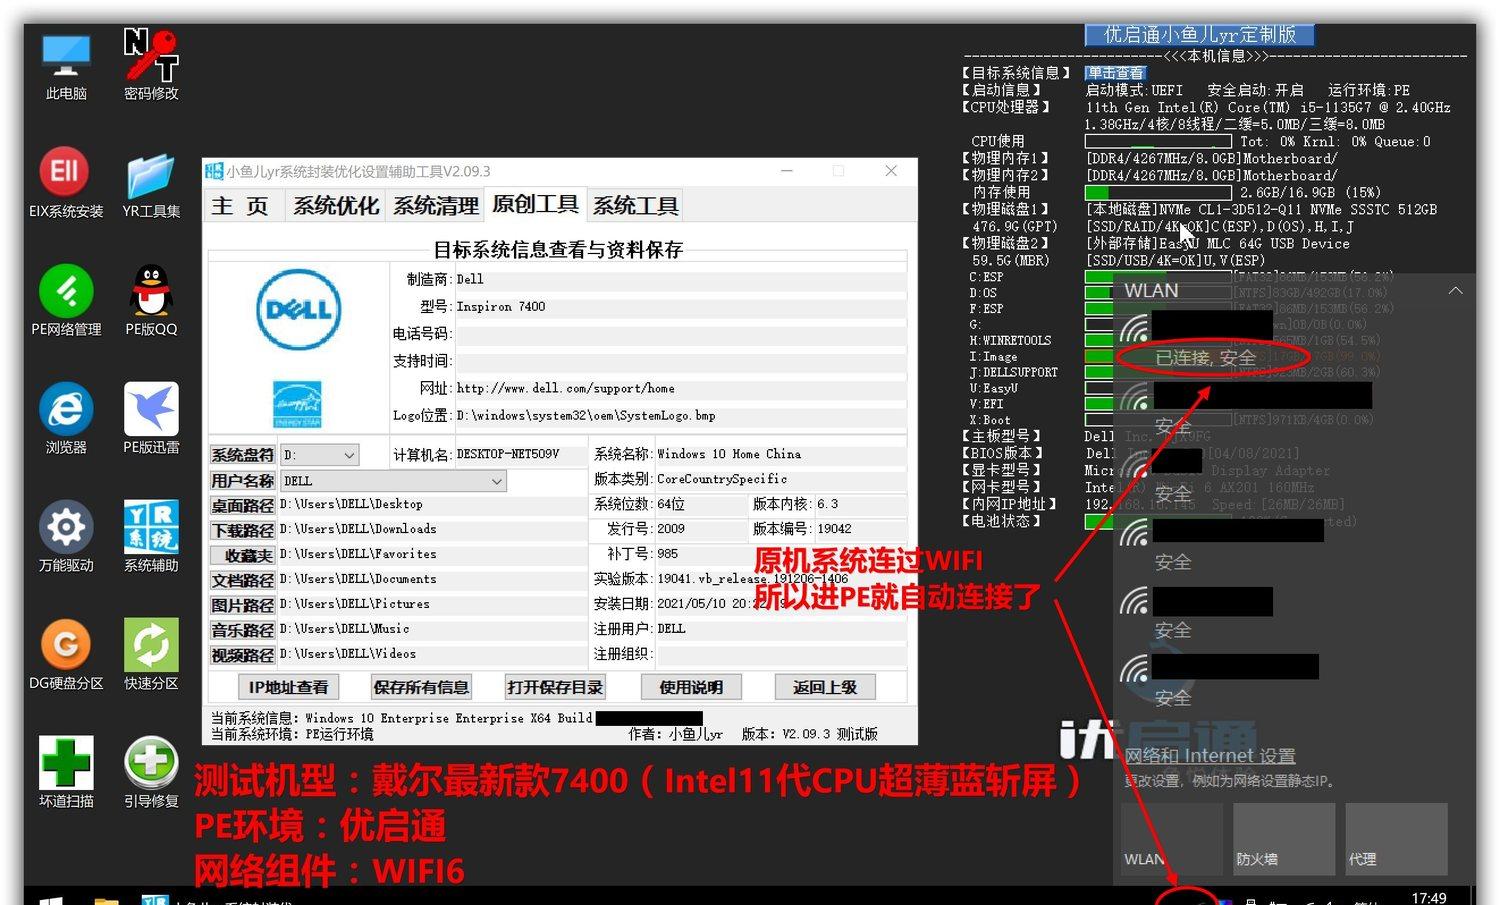
Task: Click the 音乐路径 button
Action: click(x=242, y=631)
